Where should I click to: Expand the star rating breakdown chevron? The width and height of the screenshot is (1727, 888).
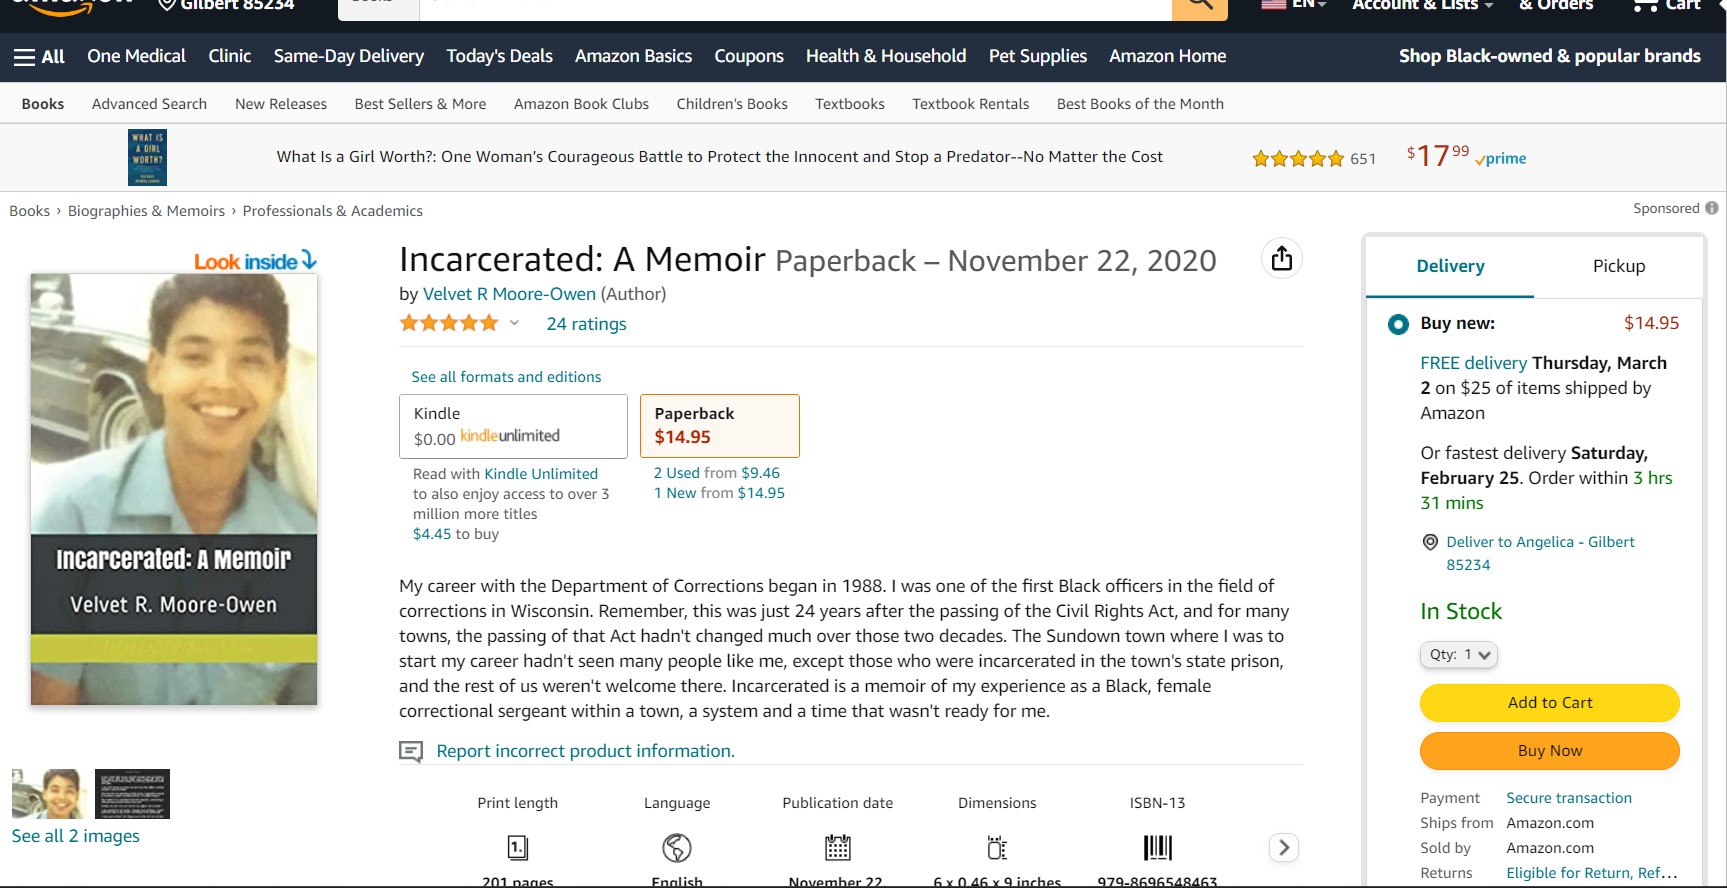514,323
